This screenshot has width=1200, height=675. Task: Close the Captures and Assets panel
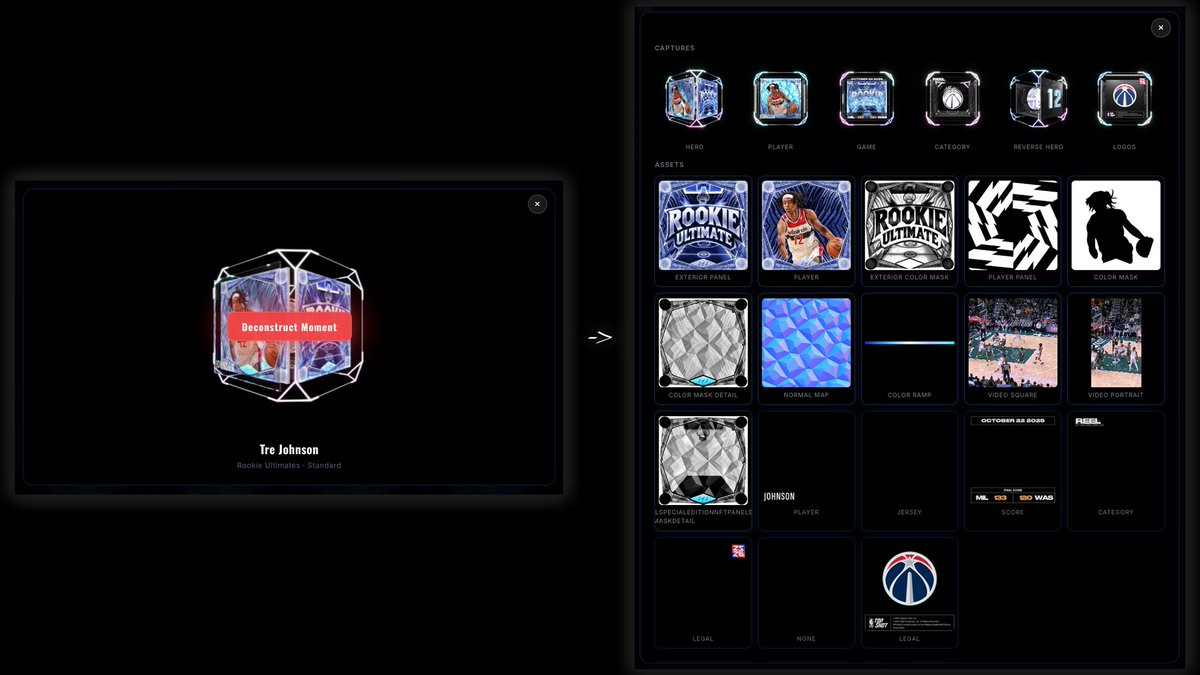click(1161, 28)
